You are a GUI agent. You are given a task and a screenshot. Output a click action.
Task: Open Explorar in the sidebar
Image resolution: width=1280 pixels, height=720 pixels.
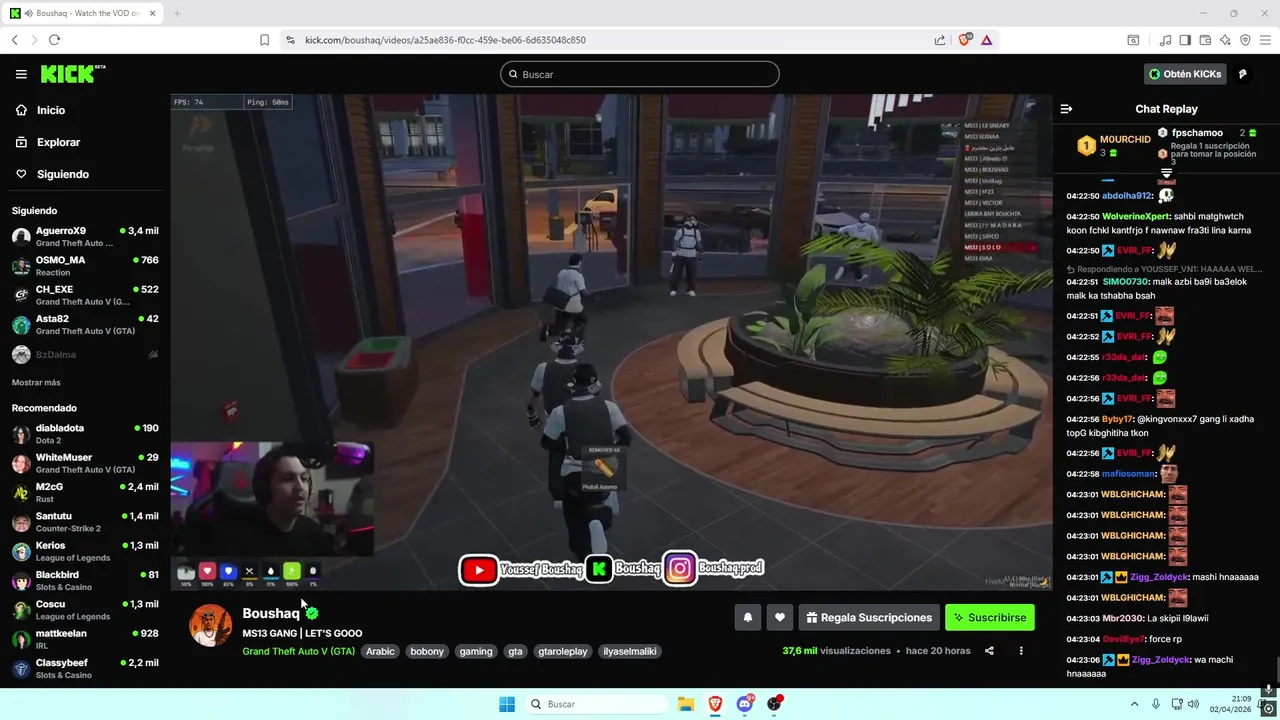coord(58,142)
